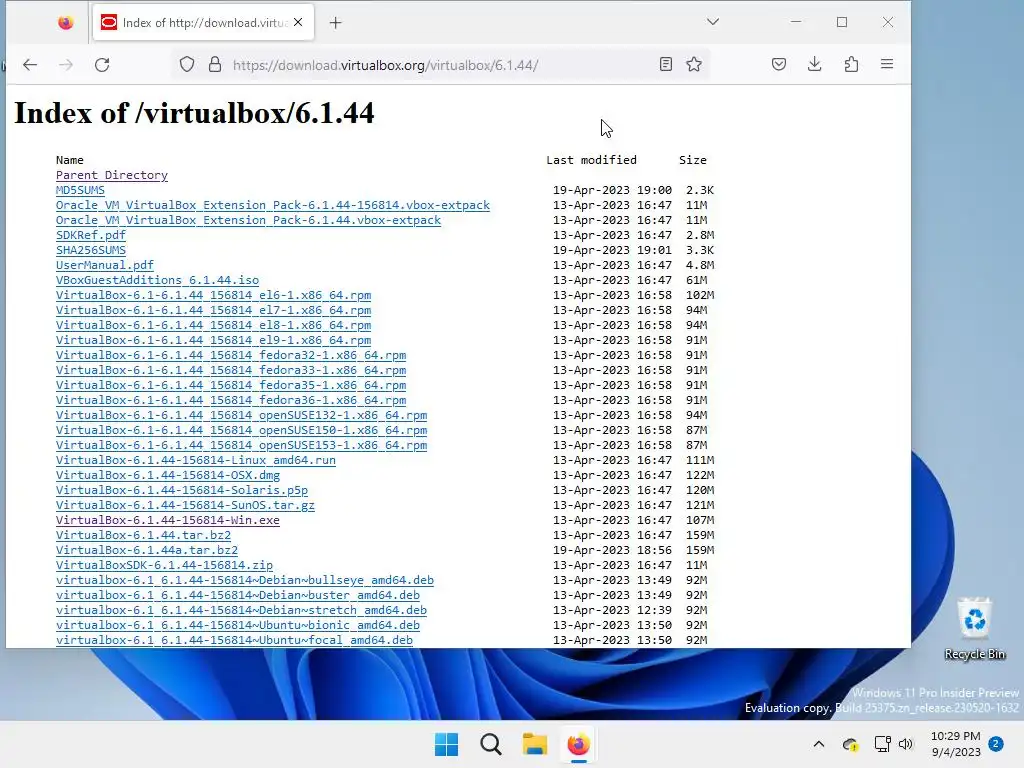Open the network status tray icon
This screenshot has width=1024, height=768.
tap(882, 744)
